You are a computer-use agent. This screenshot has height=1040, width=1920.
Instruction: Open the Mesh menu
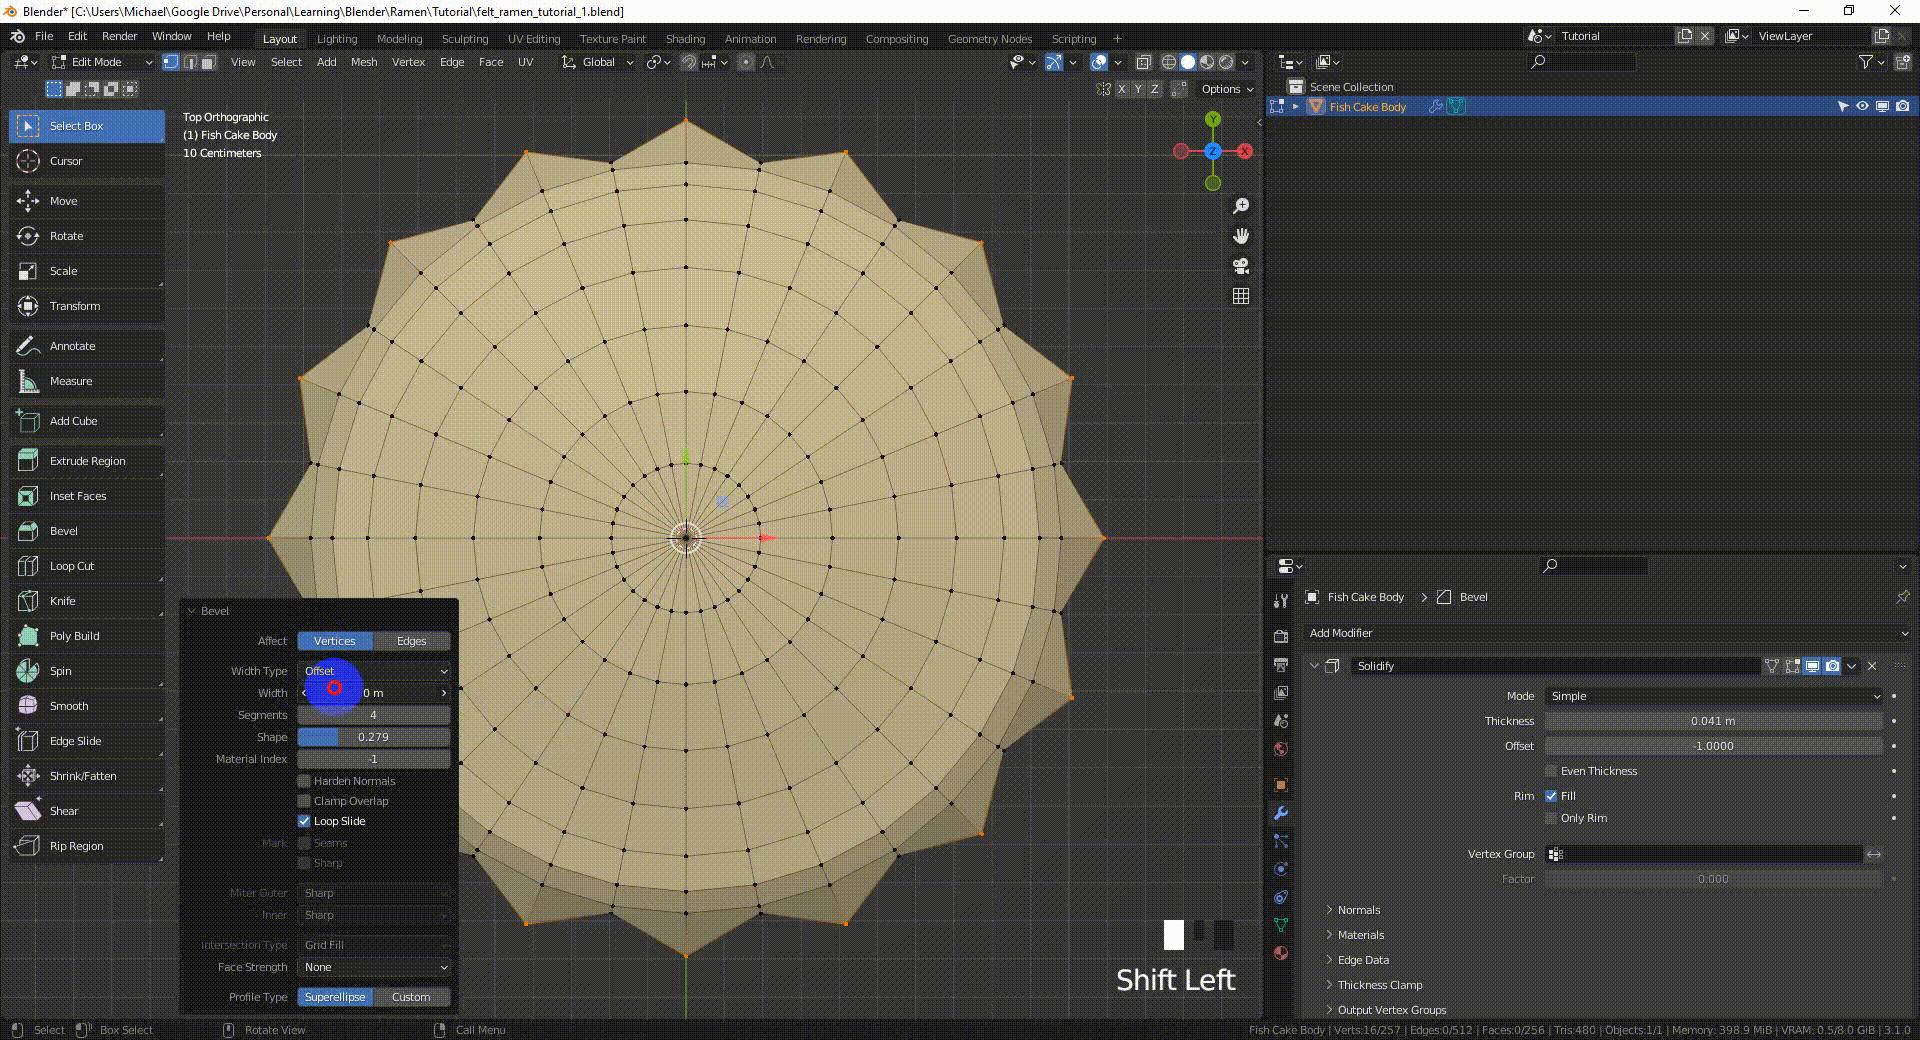tap(364, 62)
